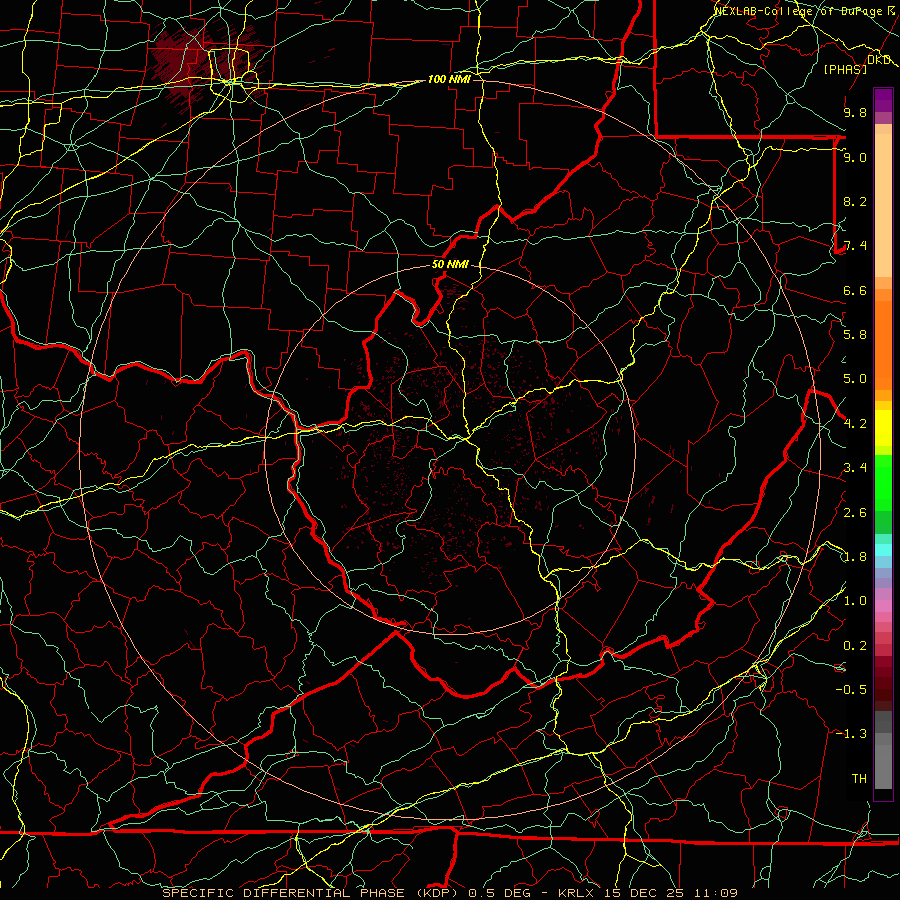Click the OKD label above the legend

(878, 59)
